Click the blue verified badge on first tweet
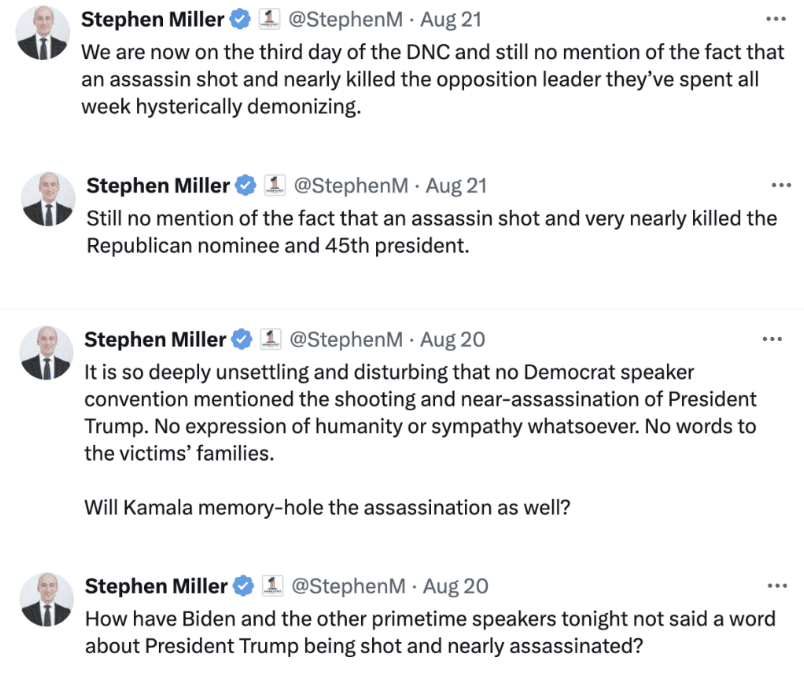 [240, 19]
